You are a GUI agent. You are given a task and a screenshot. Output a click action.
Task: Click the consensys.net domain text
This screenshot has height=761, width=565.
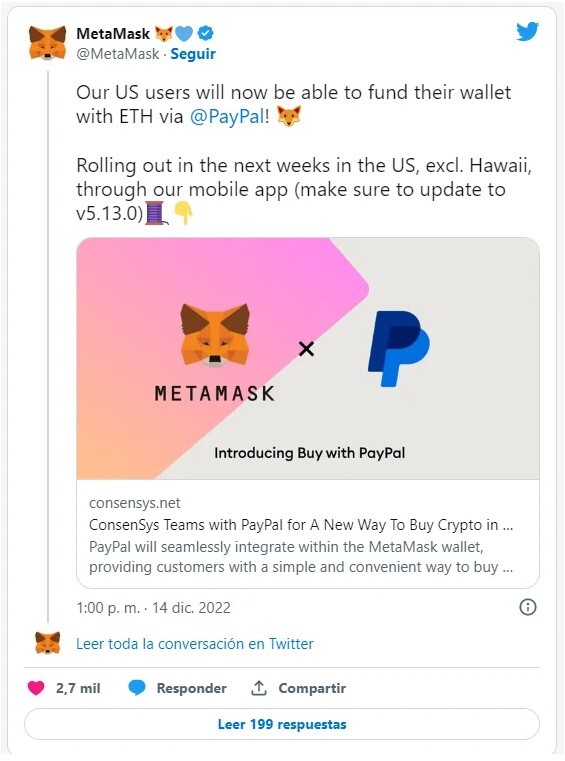tap(134, 503)
